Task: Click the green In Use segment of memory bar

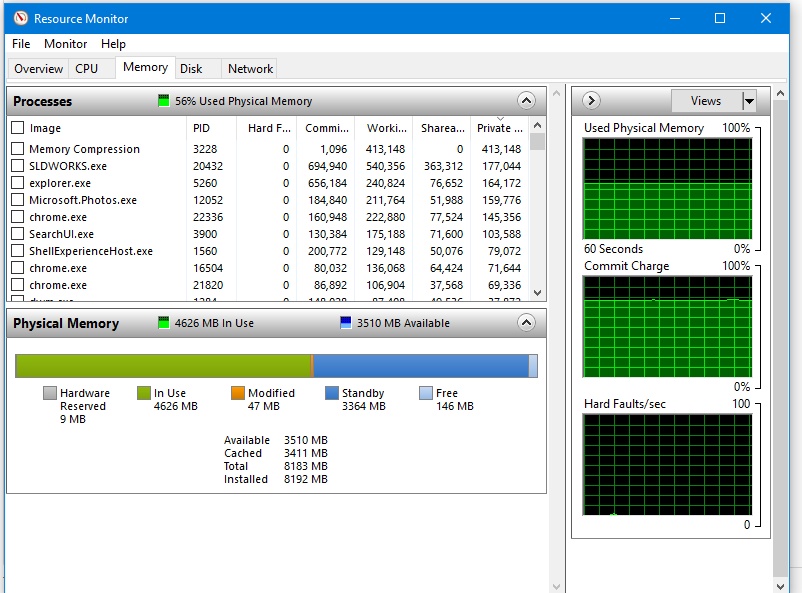Action: click(x=163, y=366)
